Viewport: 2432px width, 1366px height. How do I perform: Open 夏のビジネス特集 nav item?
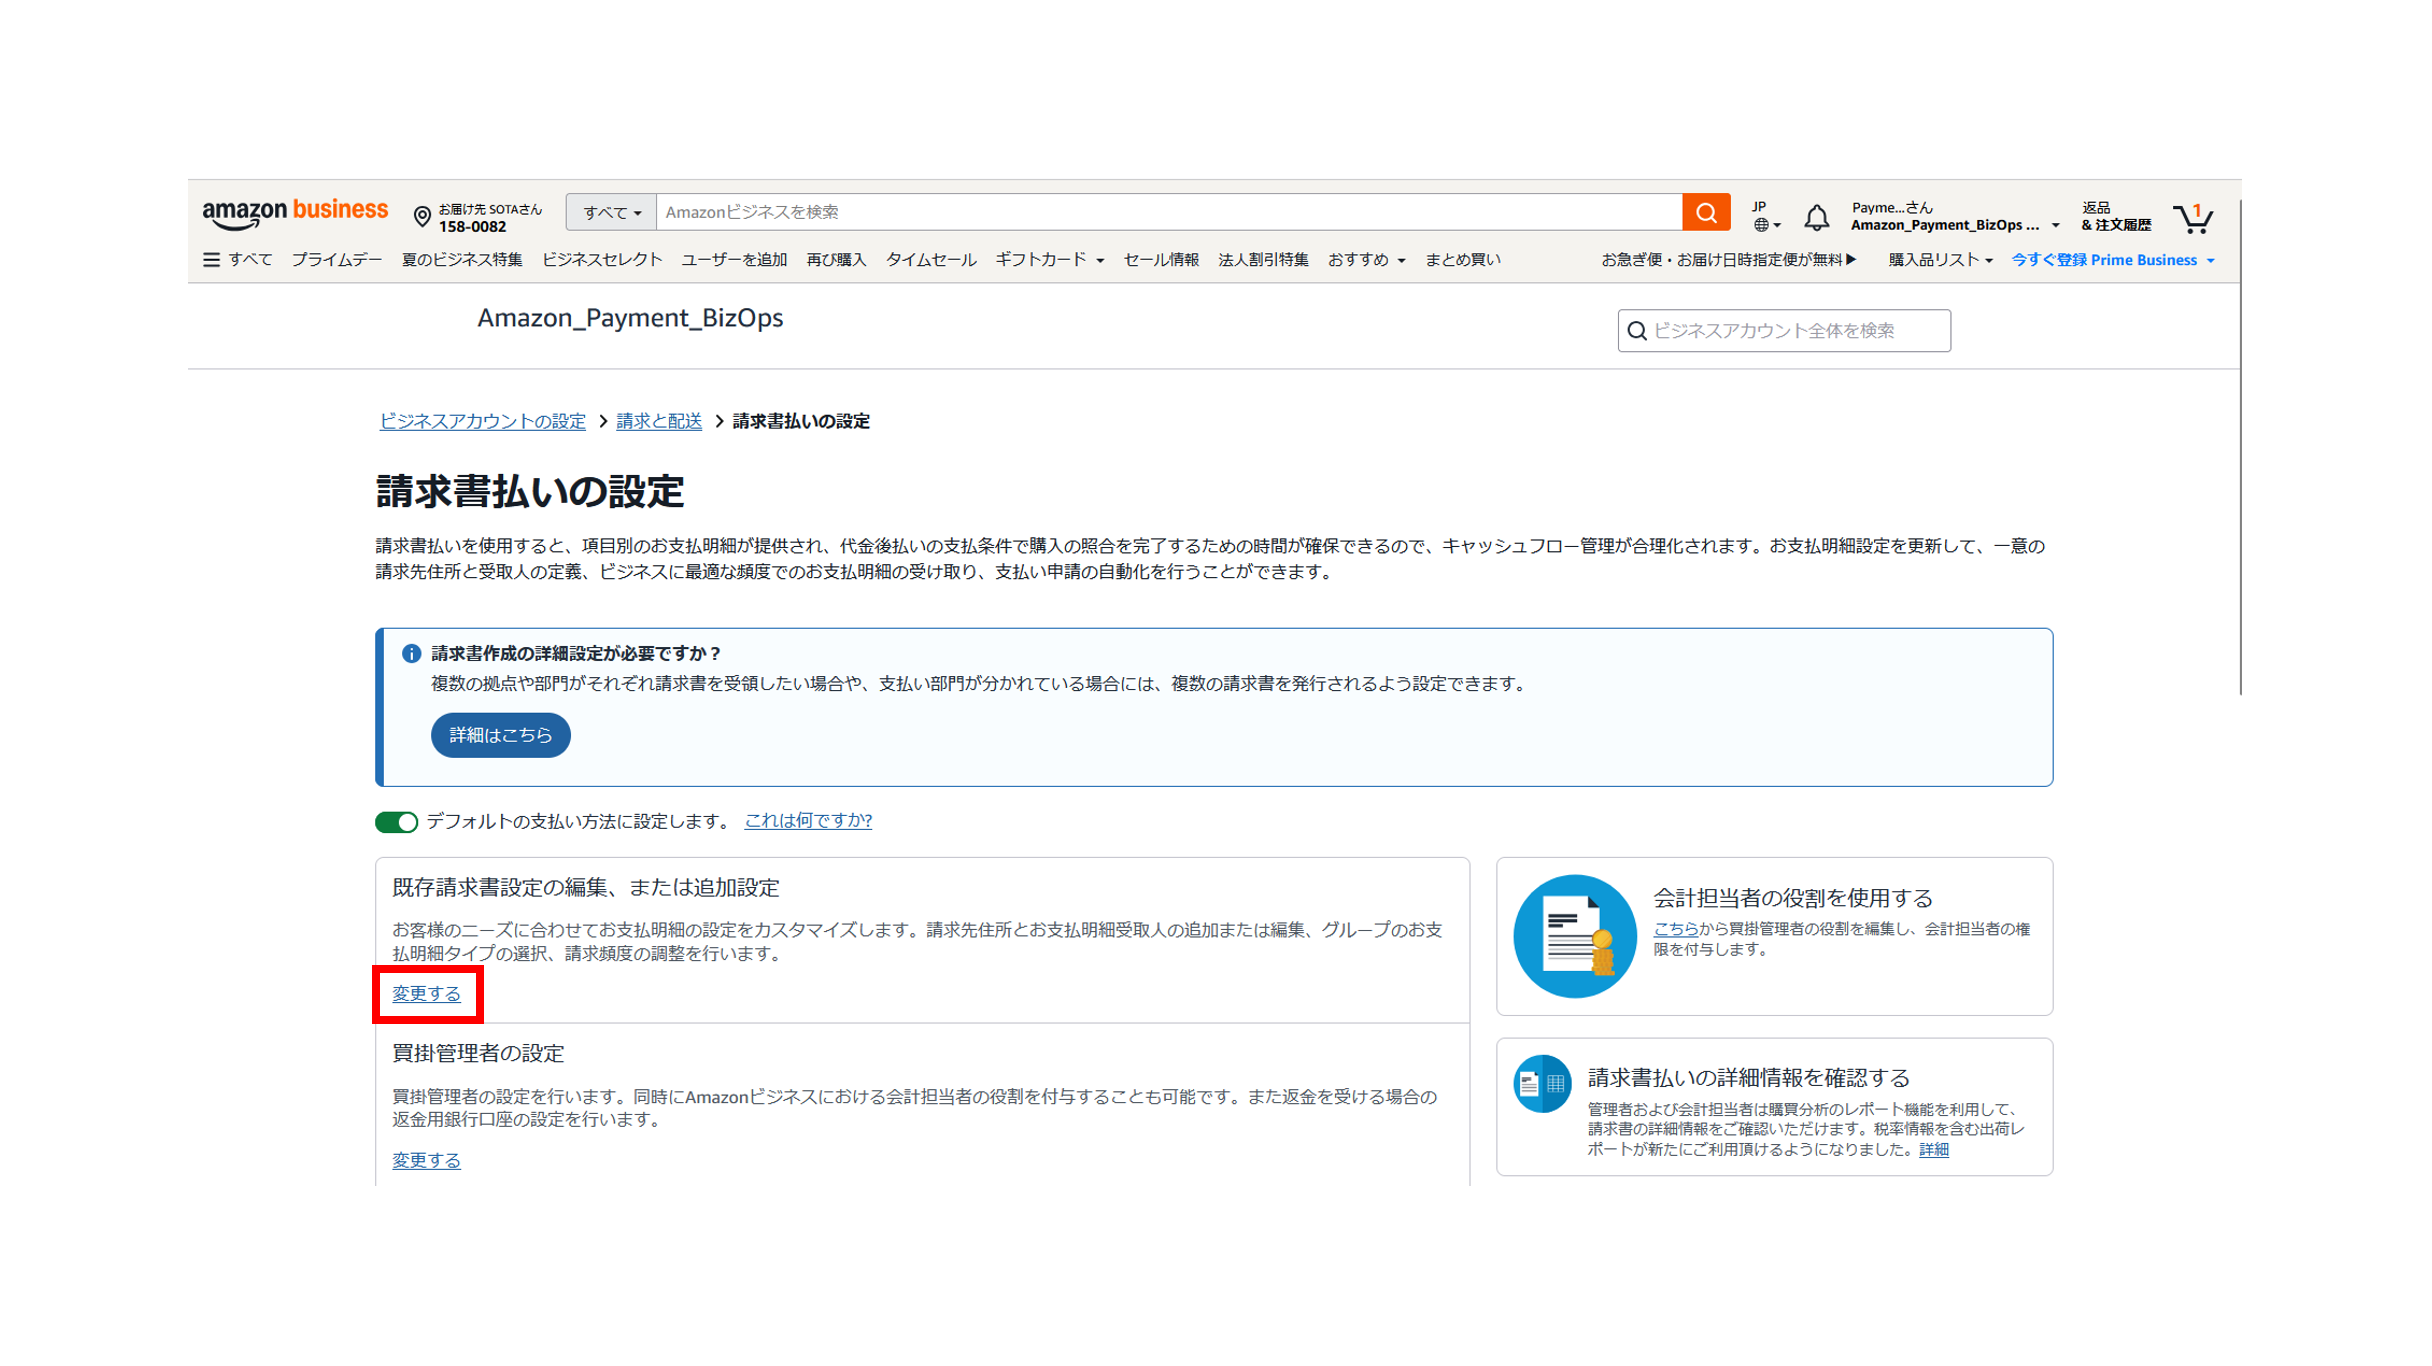pyautogui.click(x=461, y=260)
